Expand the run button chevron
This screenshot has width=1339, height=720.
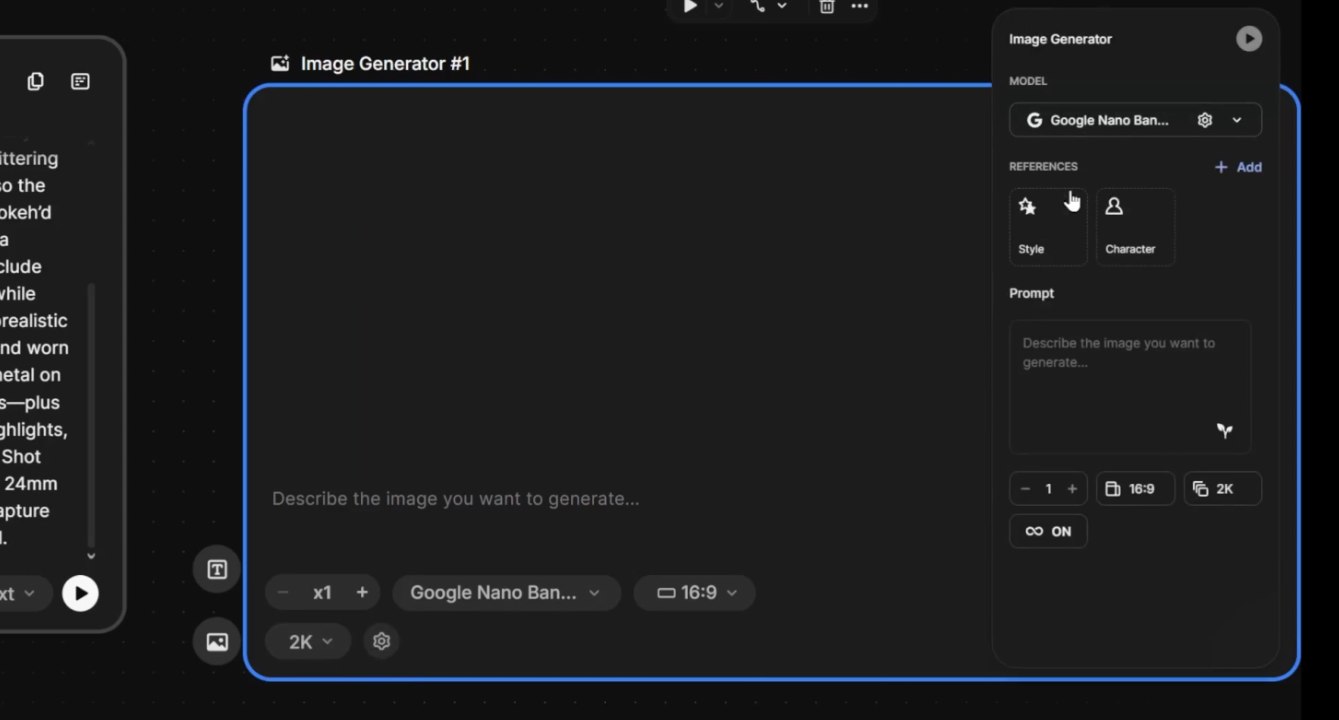717,7
